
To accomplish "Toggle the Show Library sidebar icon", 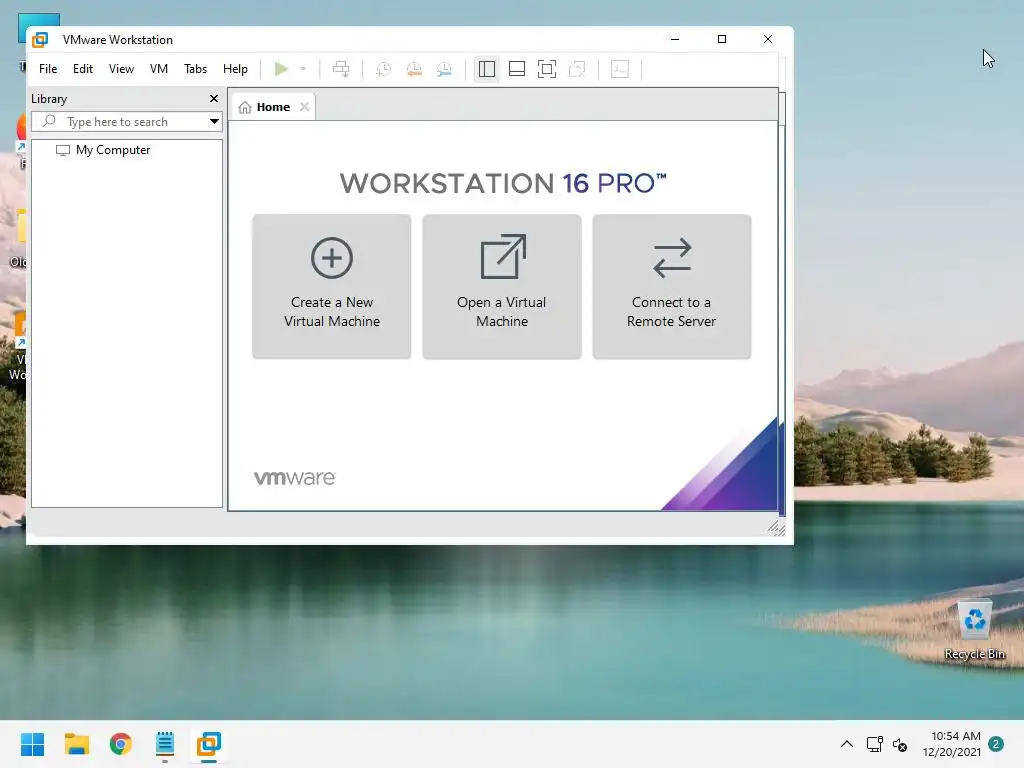I will 487,69.
